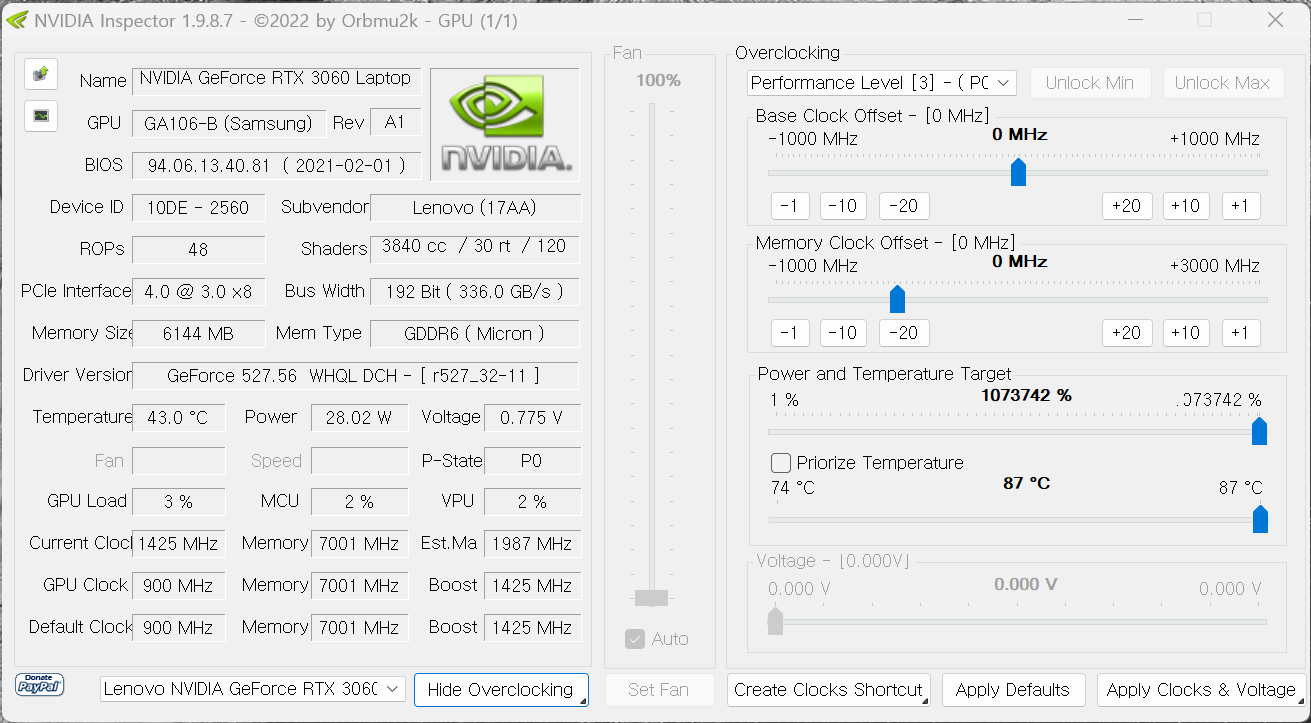Click the Shaders field 3840 cc
1311x723 pixels.
(476, 248)
